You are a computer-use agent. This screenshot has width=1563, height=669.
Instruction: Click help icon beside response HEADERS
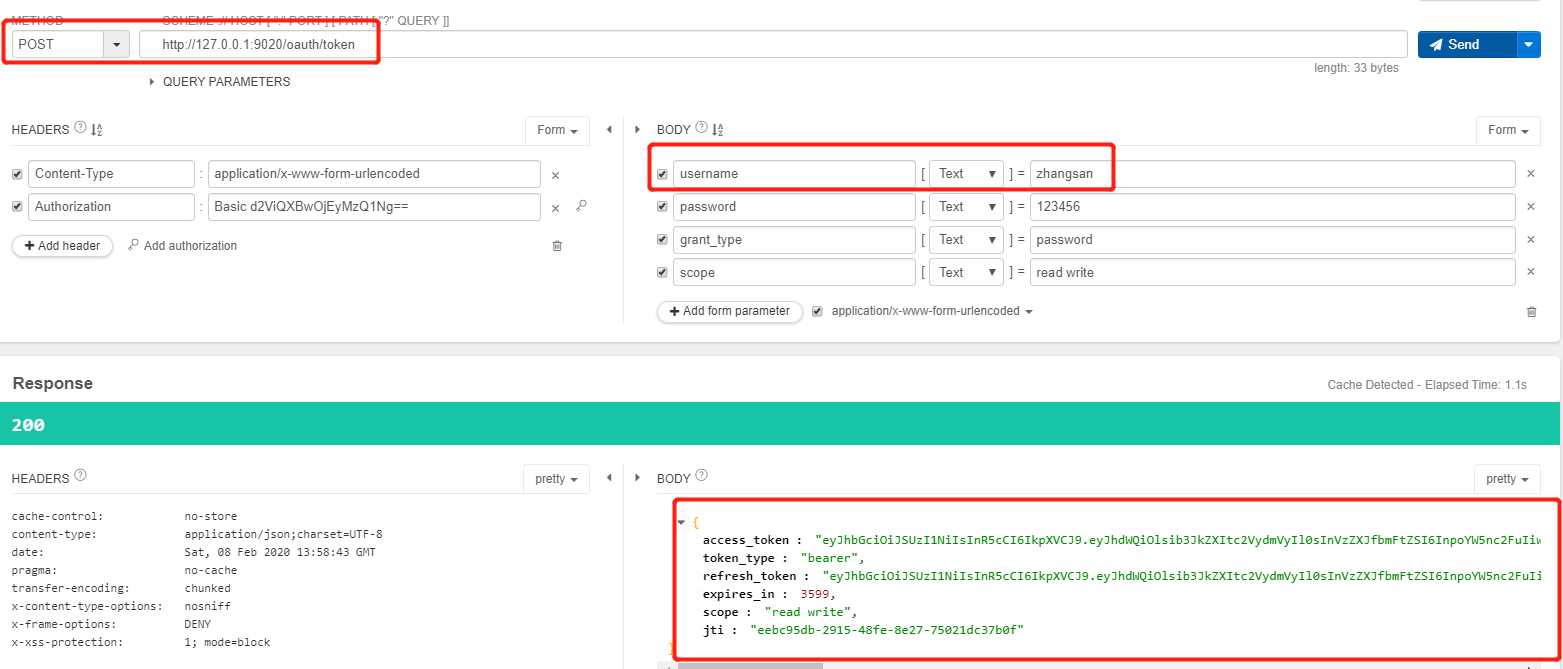pos(80,475)
